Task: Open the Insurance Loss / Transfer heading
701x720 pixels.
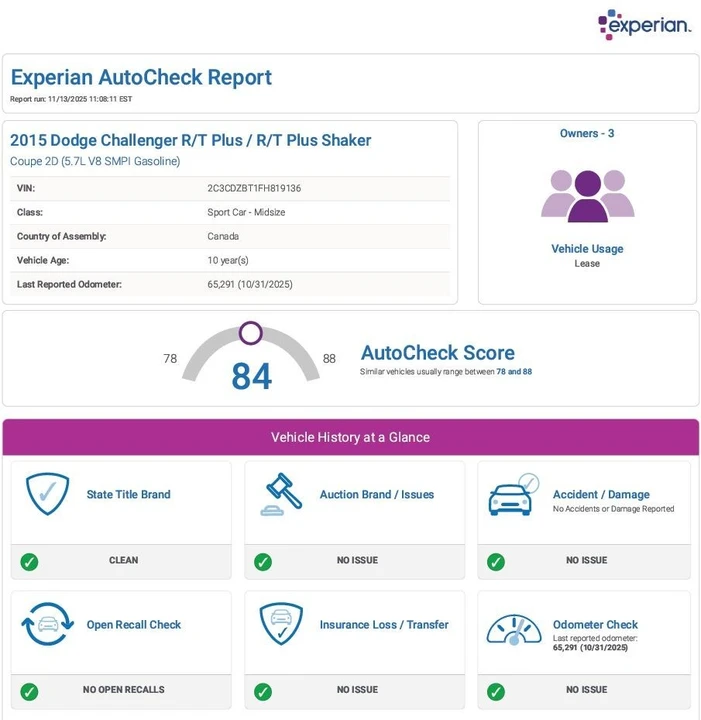Action: 384,624
